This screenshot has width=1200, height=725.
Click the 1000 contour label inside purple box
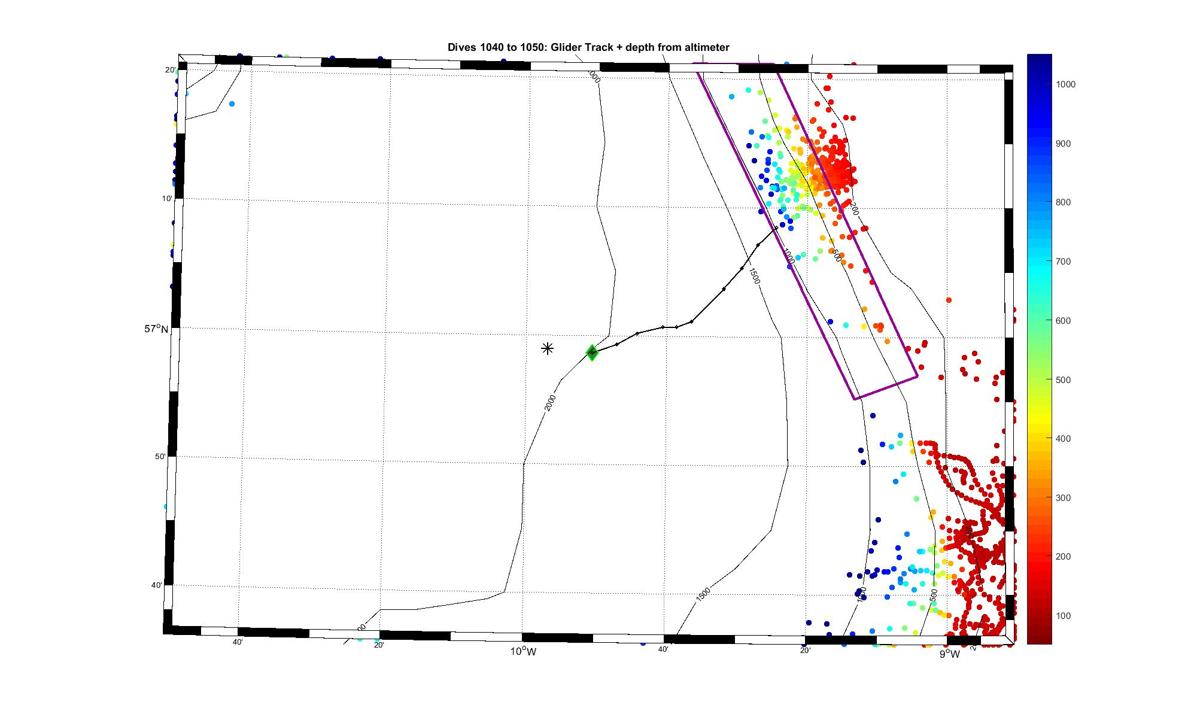pyautogui.click(x=788, y=258)
